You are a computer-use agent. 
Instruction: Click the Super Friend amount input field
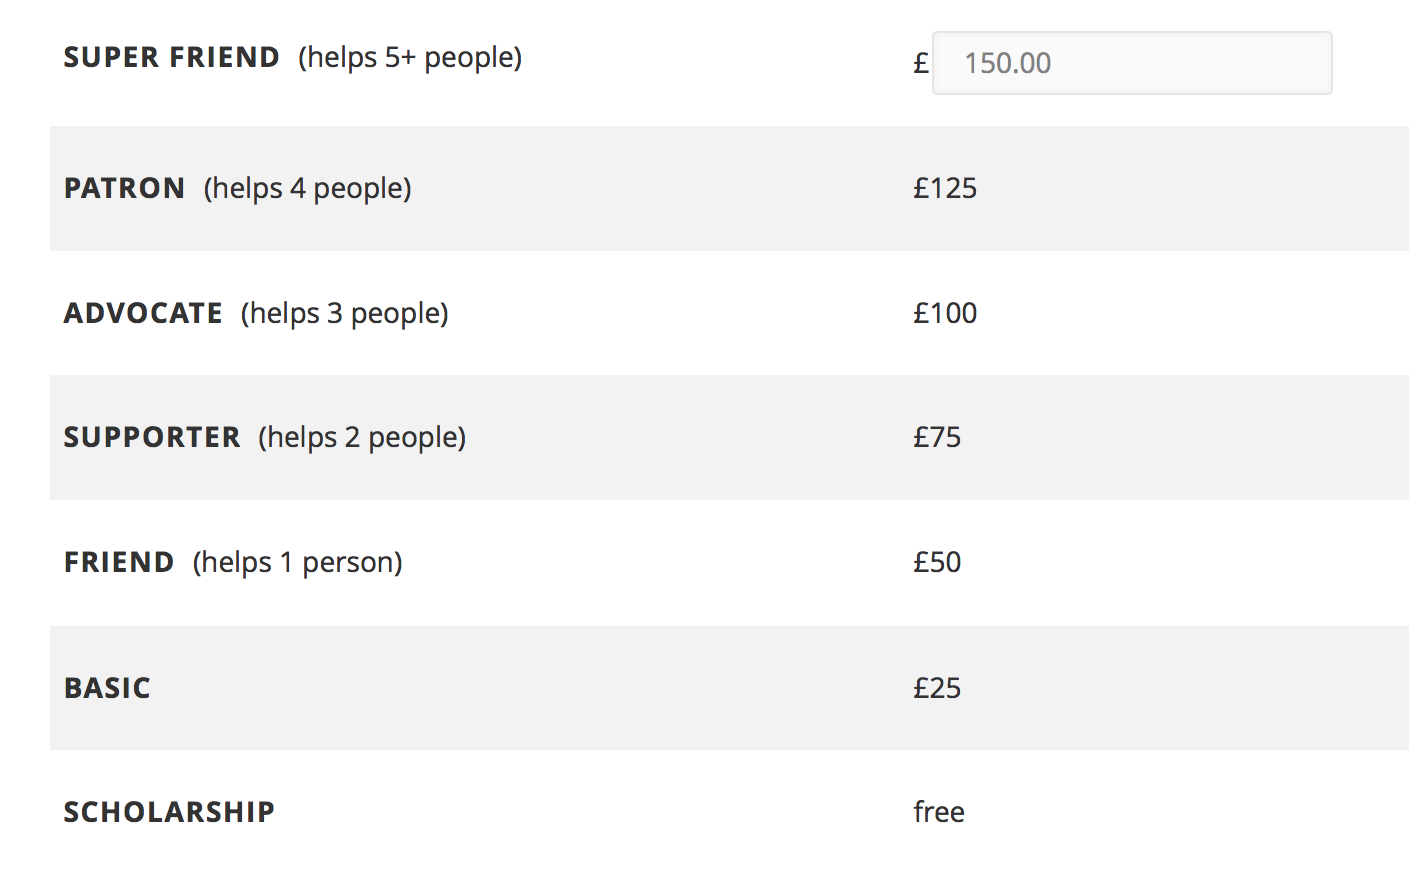[1132, 63]
